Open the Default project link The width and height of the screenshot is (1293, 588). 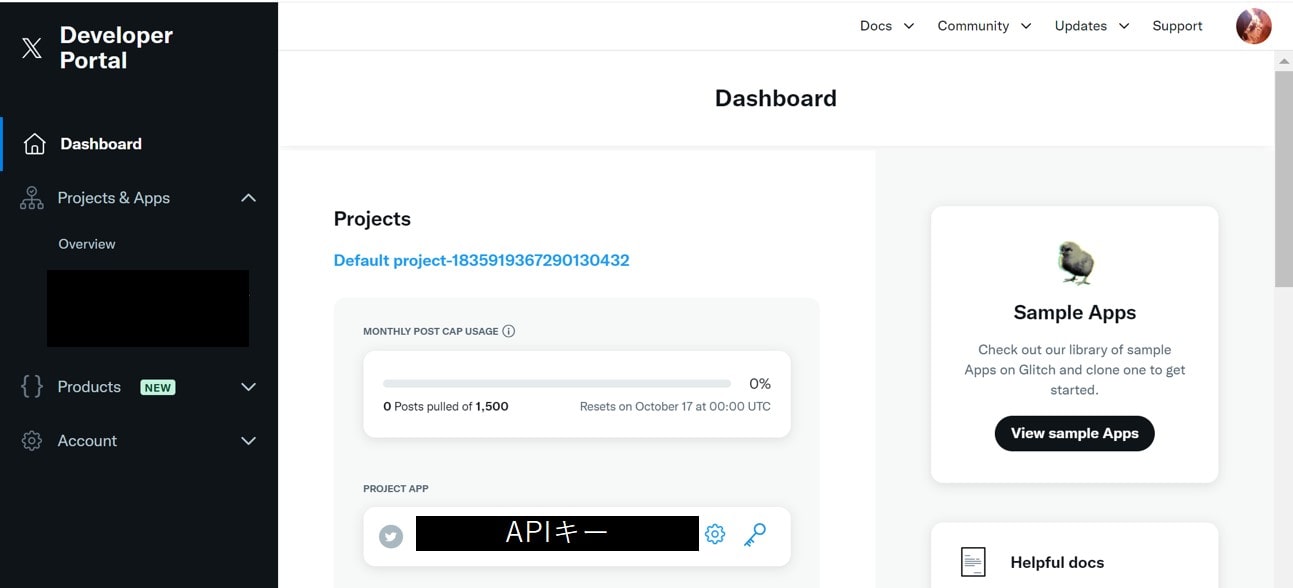tap(482, 260)
